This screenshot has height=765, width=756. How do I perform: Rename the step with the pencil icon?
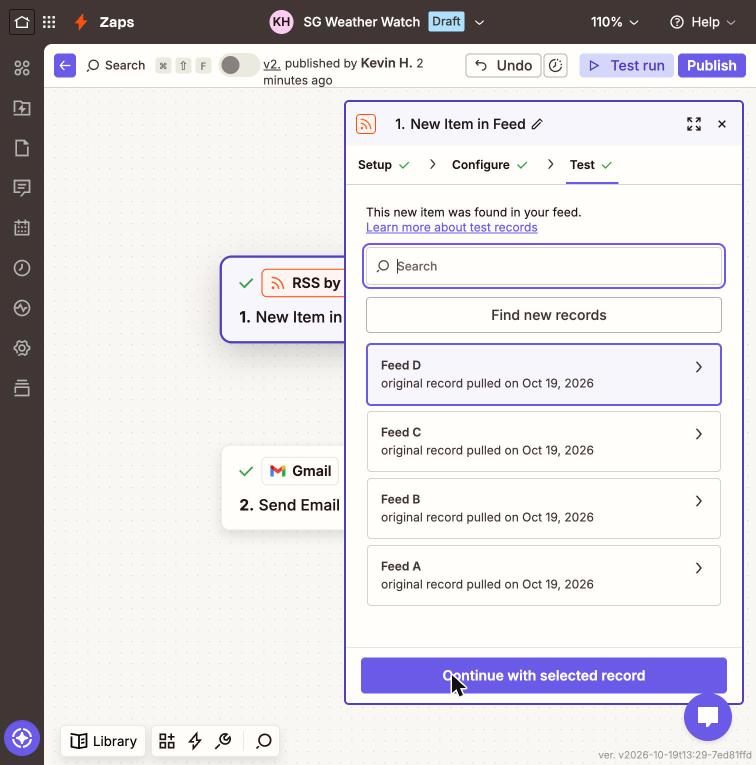[537, 124]
